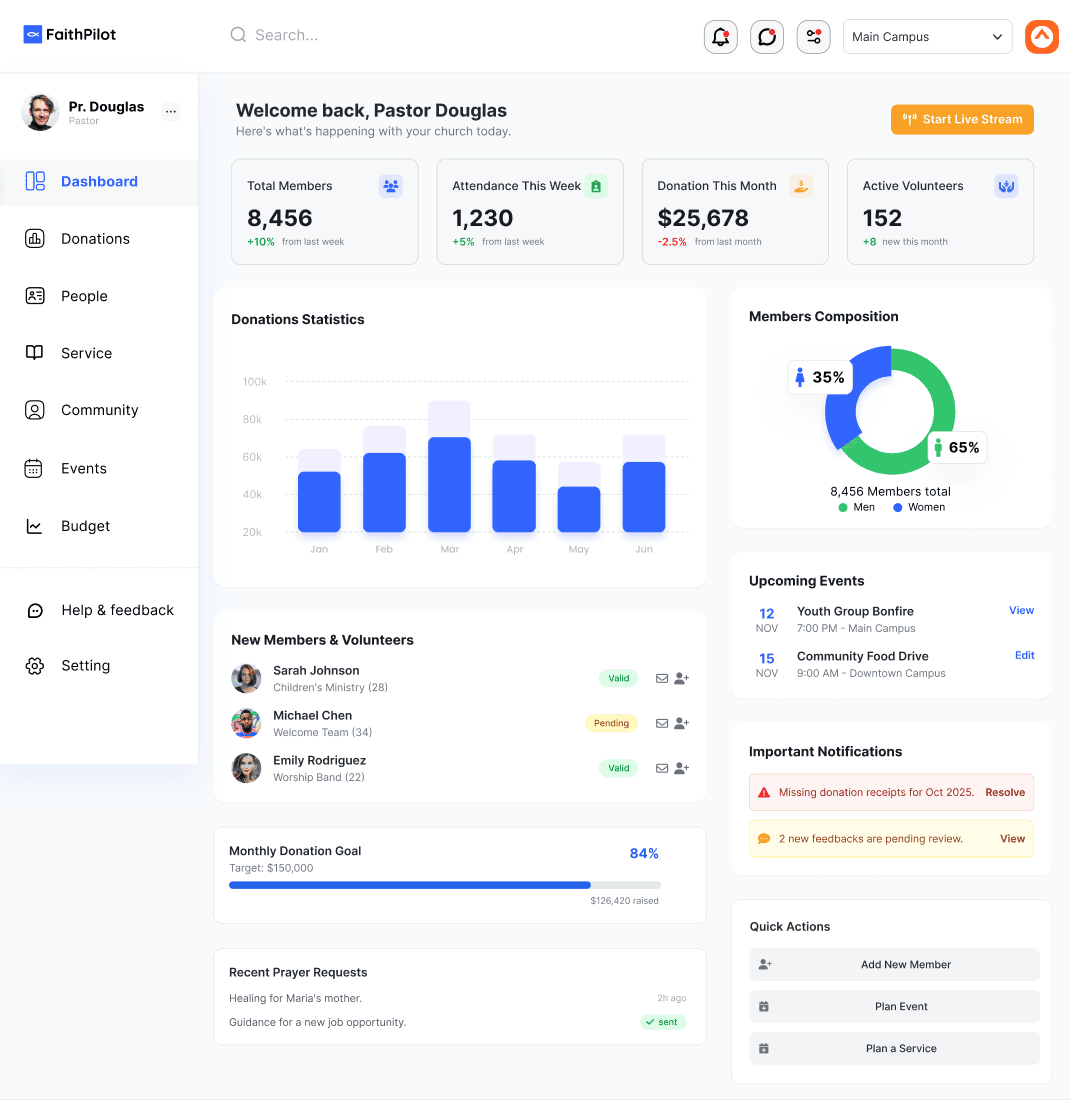The height and width of the screenshot is (1106, 1070).
Task: Click the 84% goal percentage
Action: (644, 853)
